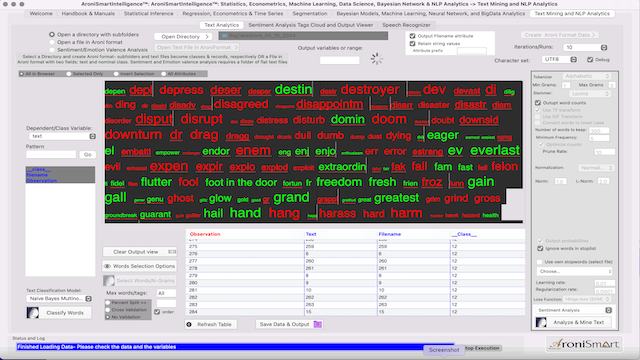
Task: Open the Dependent/Class Variable 'text' dropdown
Action: 62,136
